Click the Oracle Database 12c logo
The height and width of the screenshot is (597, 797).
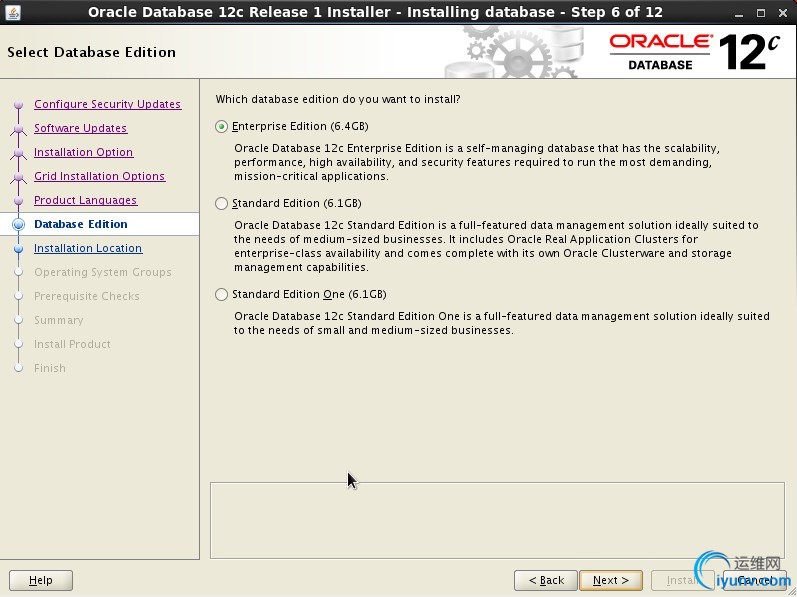pyautogui.click(x=694, y=52)
